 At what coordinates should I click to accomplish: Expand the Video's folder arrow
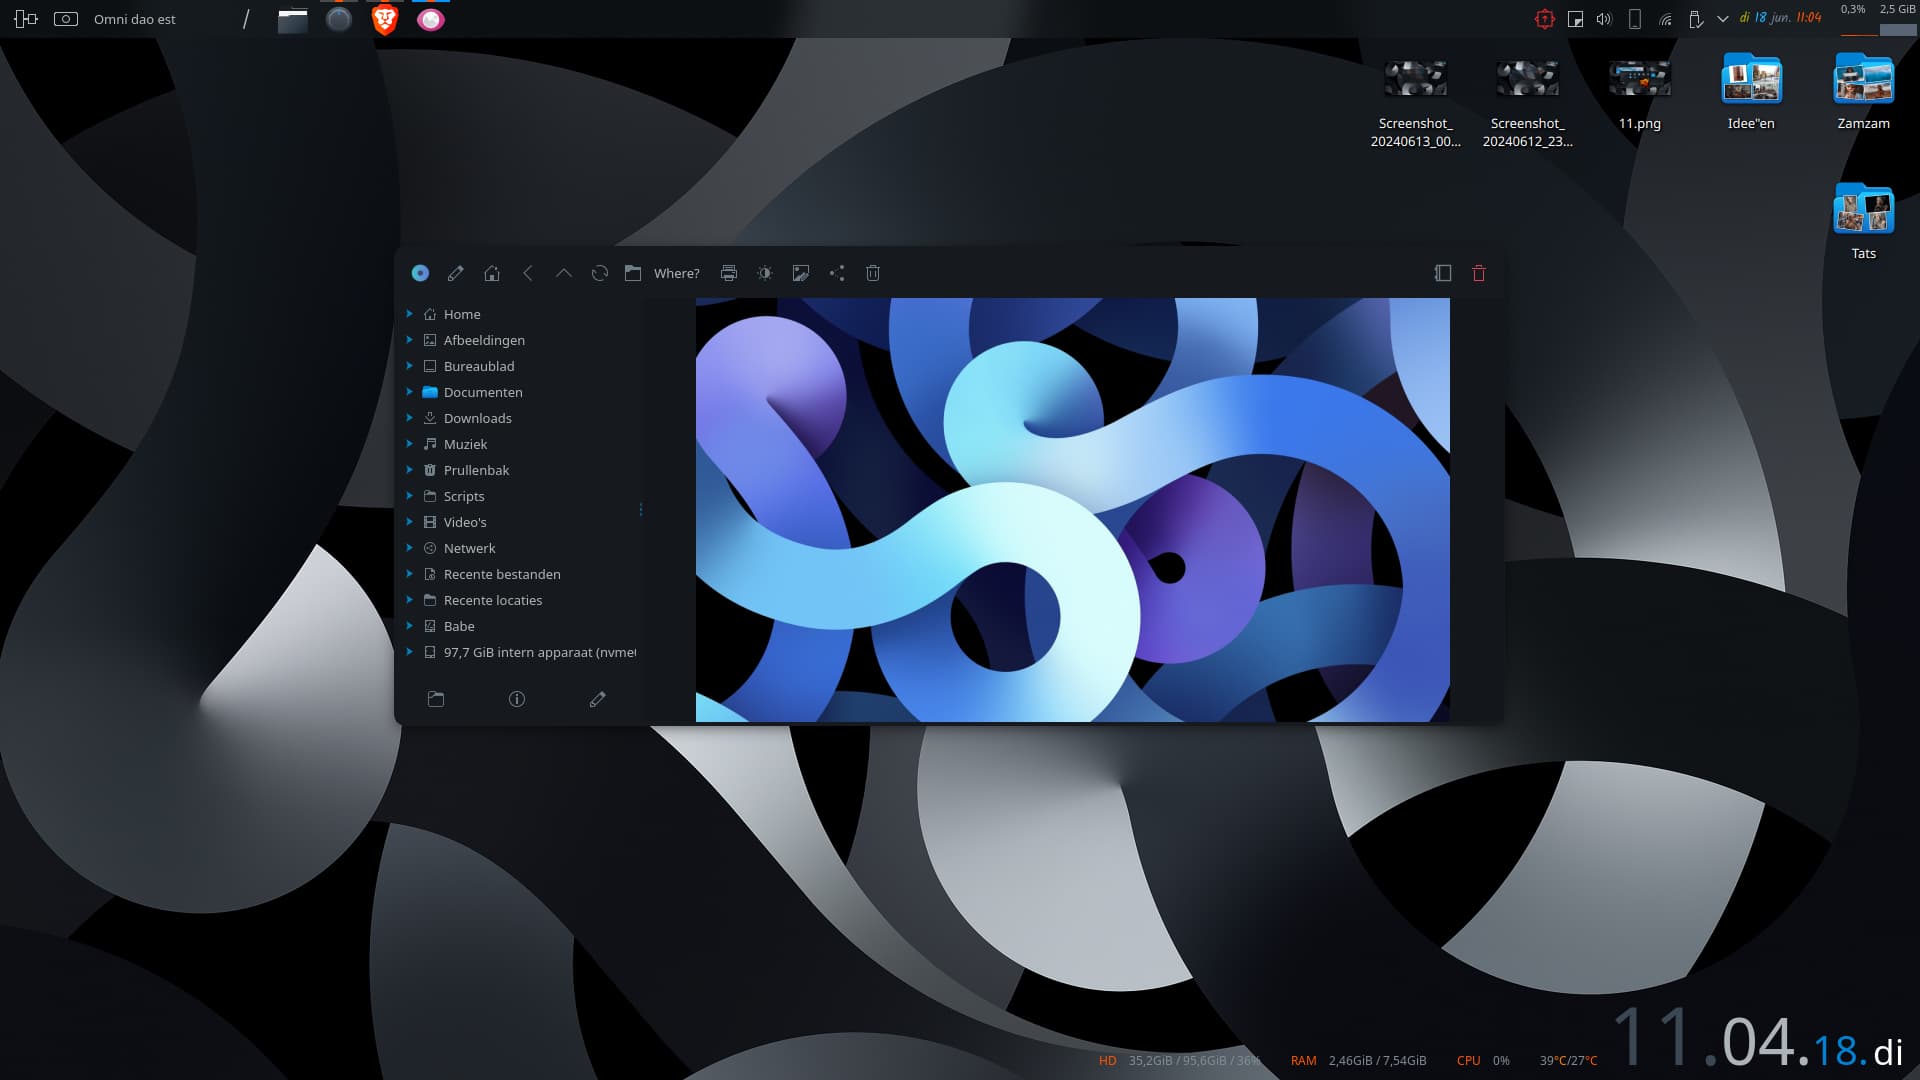(x=409, y=522)
